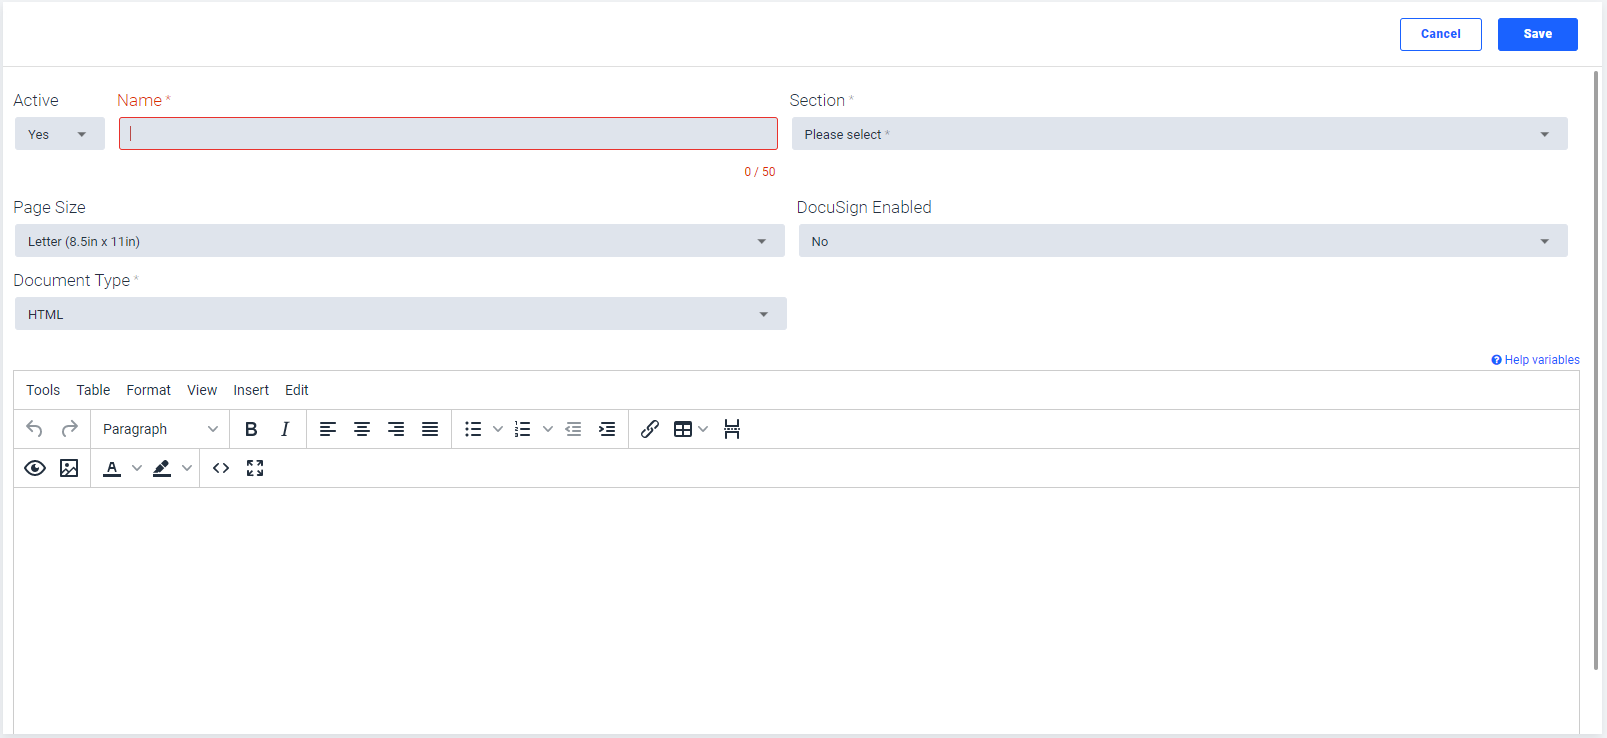
Task: Open table options arrow
Action: [x=703, y=429]
